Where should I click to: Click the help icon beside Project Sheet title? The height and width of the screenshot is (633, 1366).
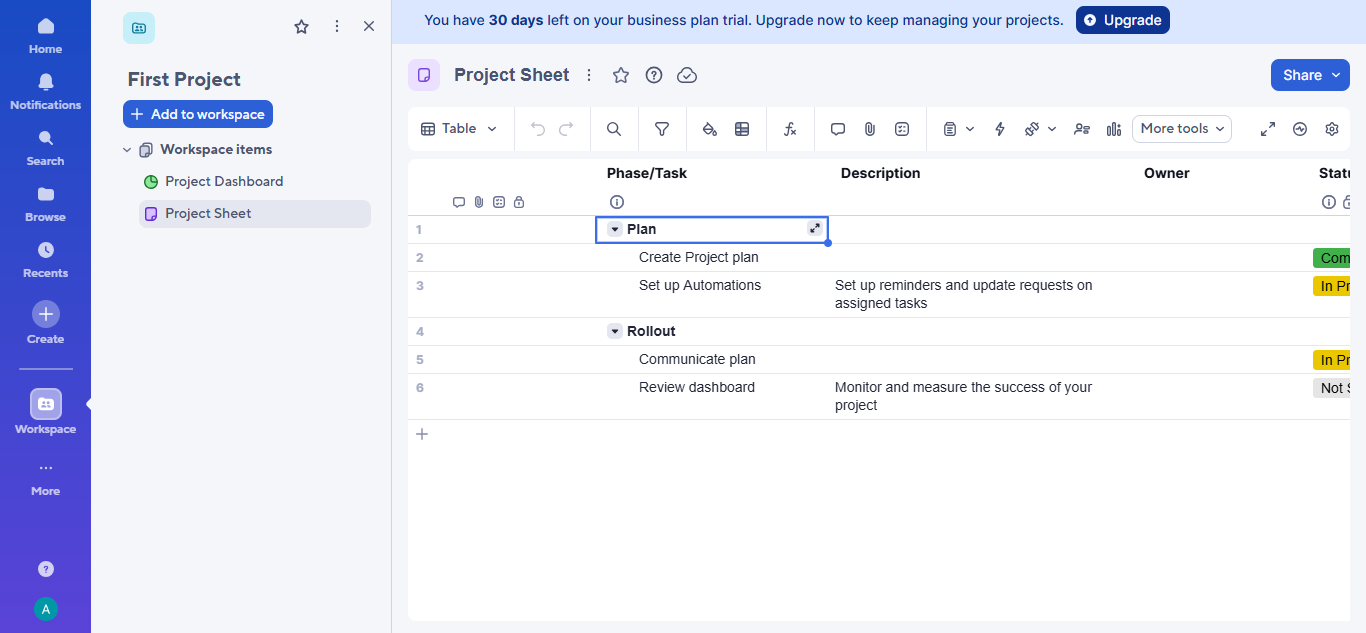(x=654, y=75)
